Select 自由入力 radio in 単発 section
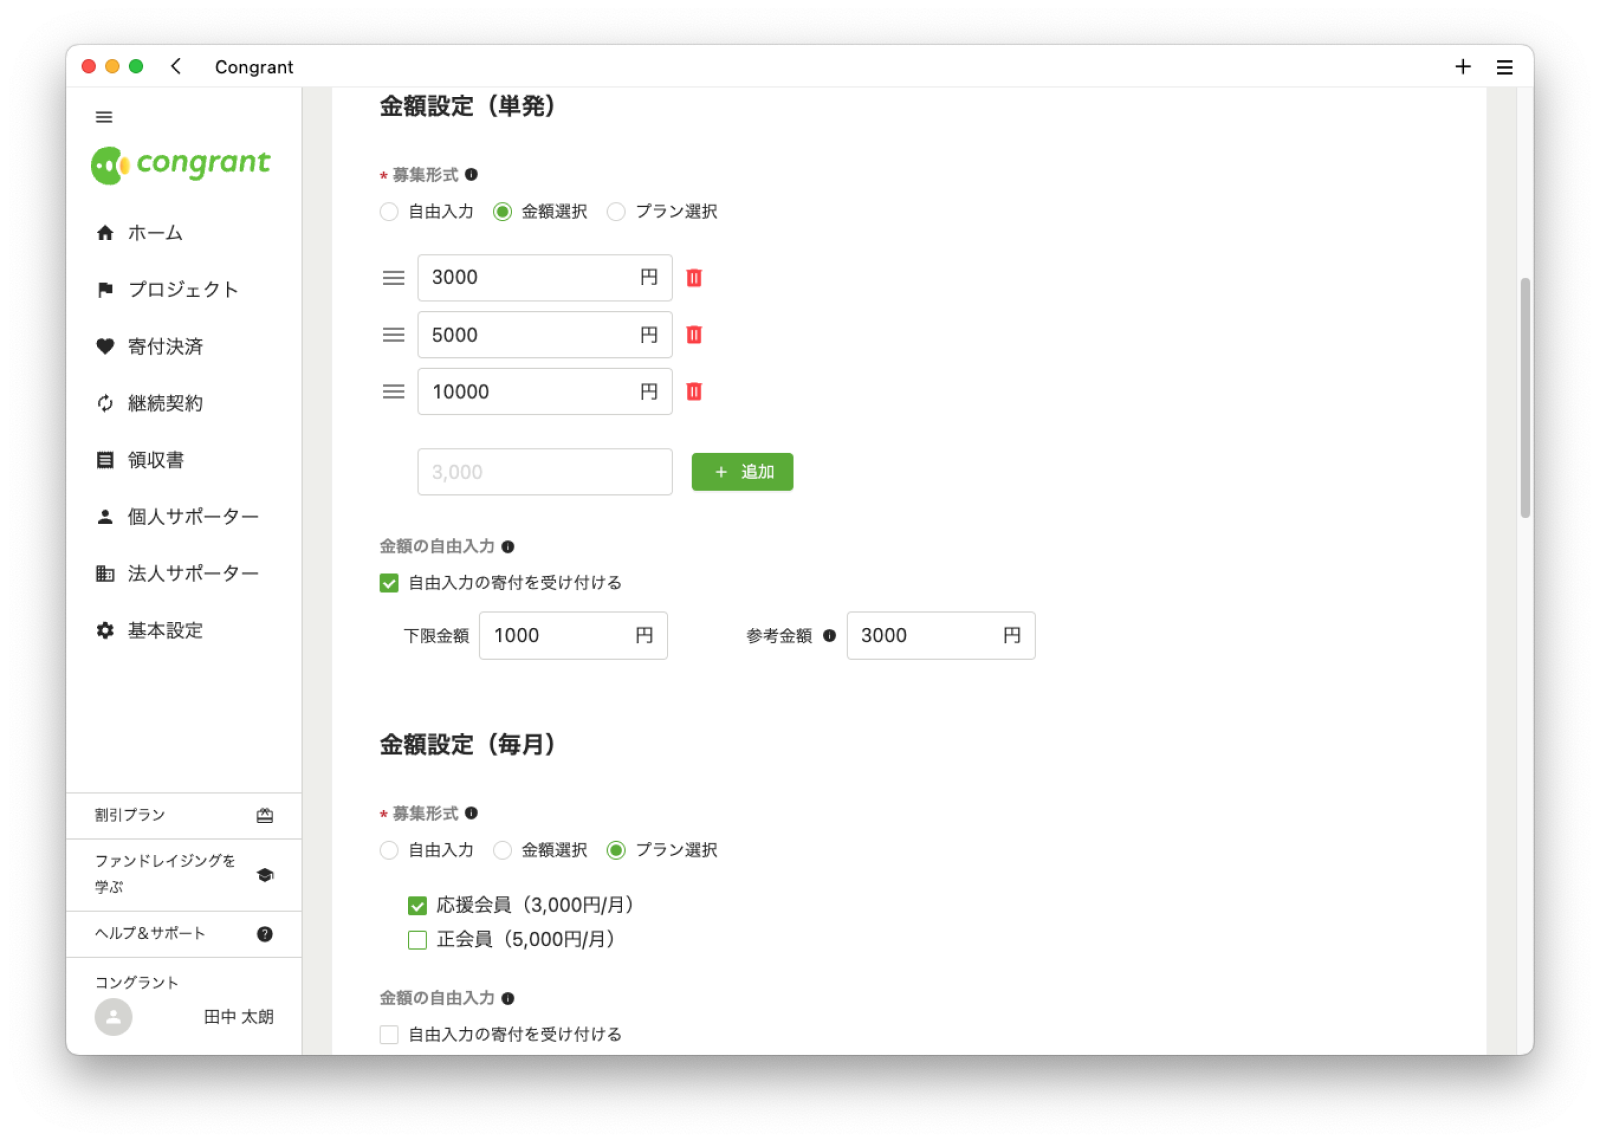 click(389, 212)
